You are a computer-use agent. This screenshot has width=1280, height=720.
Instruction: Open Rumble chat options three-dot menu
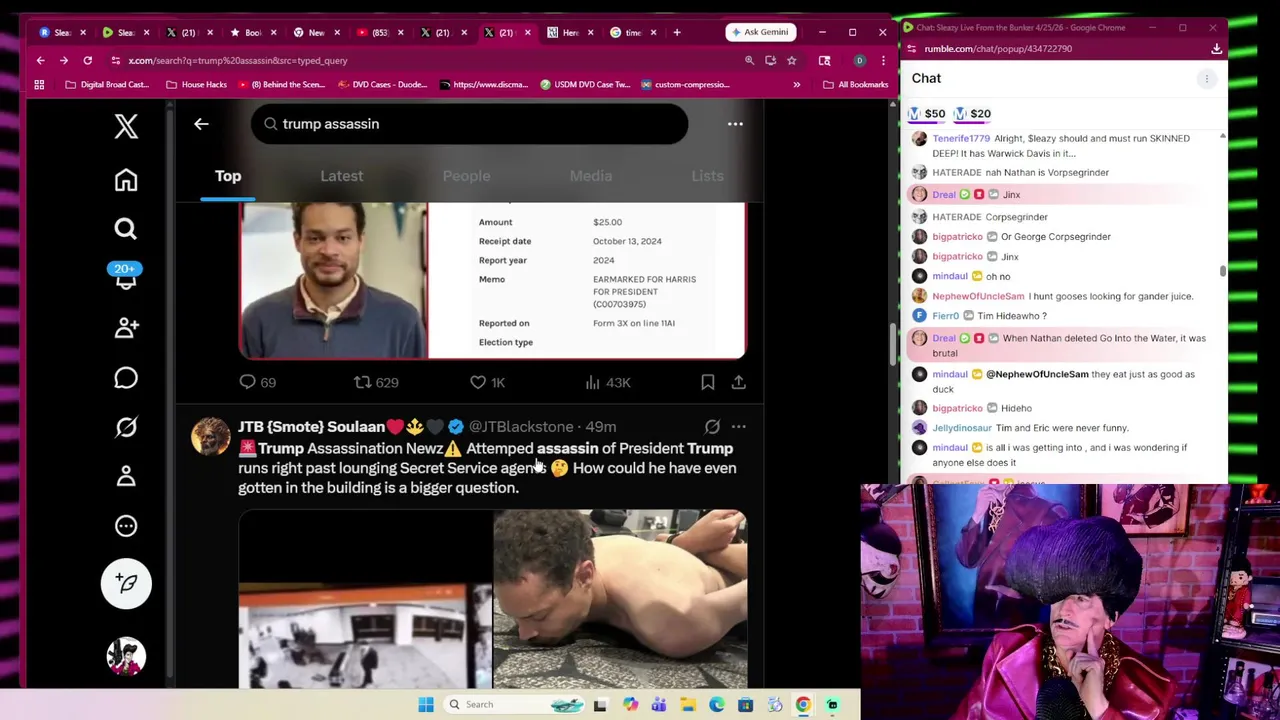pyautogui.click(x=1206, y=78)
